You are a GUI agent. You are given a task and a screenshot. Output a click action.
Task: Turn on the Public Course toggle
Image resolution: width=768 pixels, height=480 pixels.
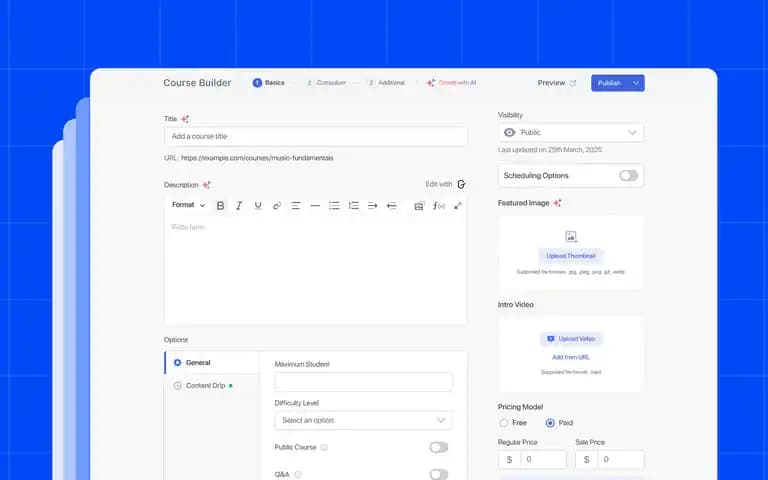pyautogui.click(x=438, y=447)
